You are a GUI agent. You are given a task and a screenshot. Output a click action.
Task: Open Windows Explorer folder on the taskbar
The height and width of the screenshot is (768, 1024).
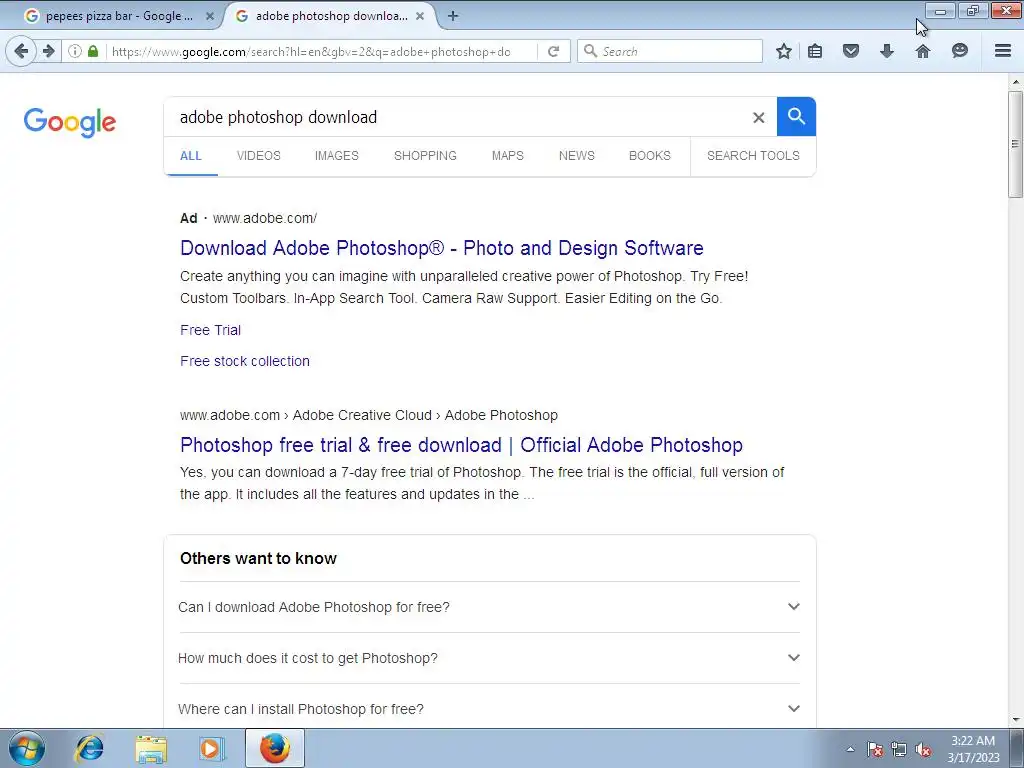[151, 748]
